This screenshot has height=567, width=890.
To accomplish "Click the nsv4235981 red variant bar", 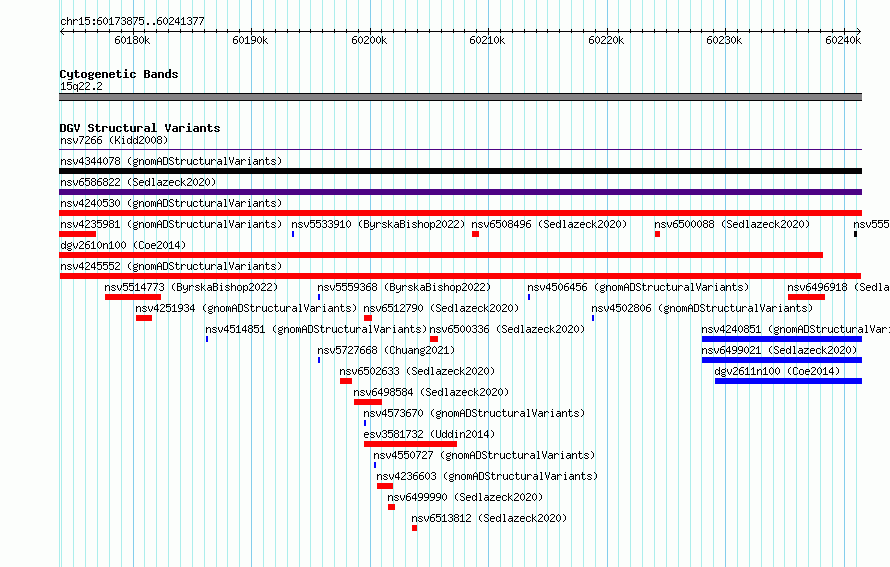I will click(78, 234).
